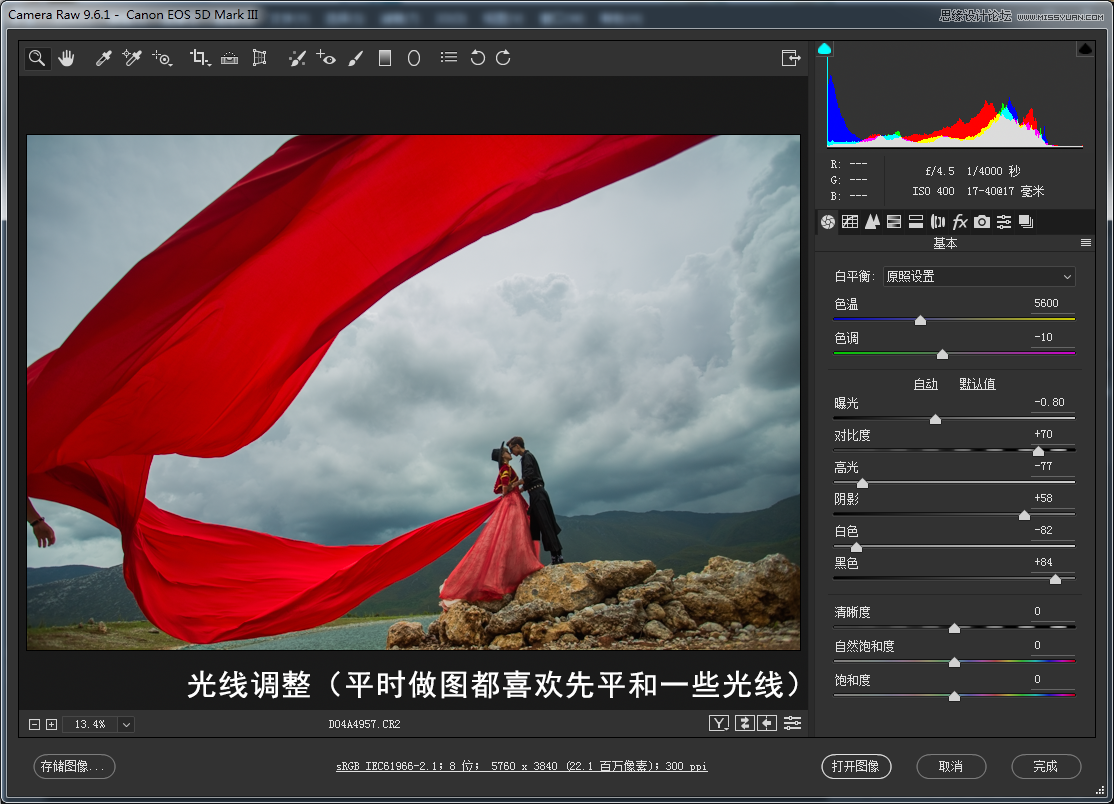Adjust the 对比度 contrast slider handle

[1038, 452]
